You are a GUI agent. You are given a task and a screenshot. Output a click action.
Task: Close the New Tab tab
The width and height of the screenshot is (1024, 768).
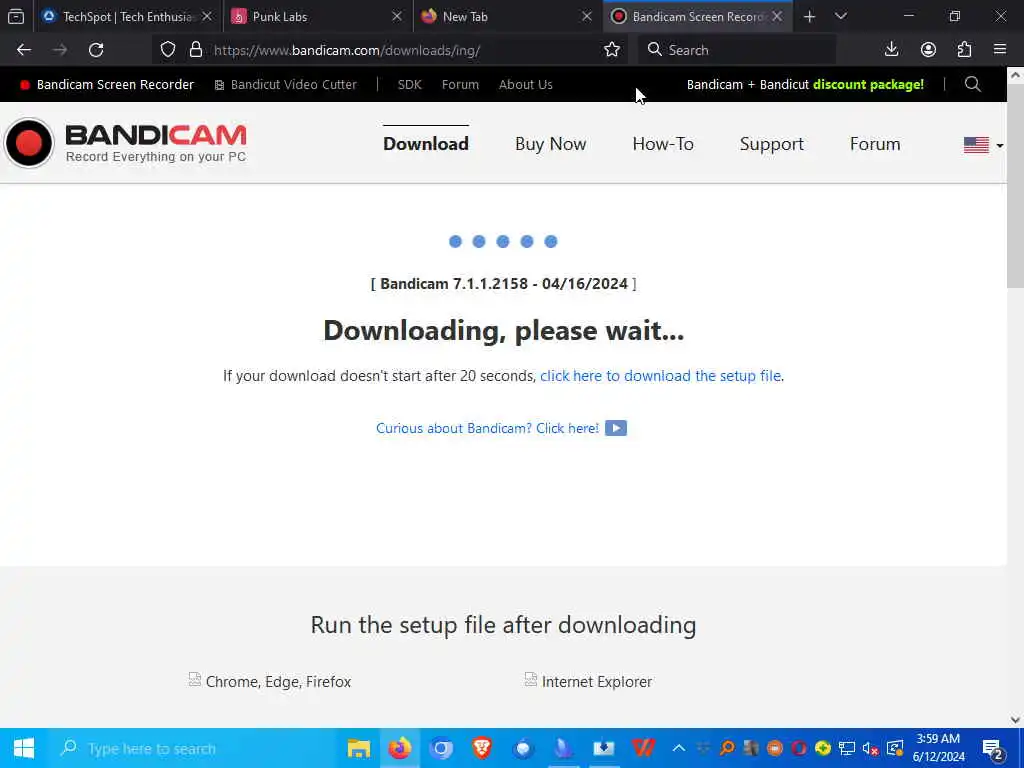coord(586,16)
